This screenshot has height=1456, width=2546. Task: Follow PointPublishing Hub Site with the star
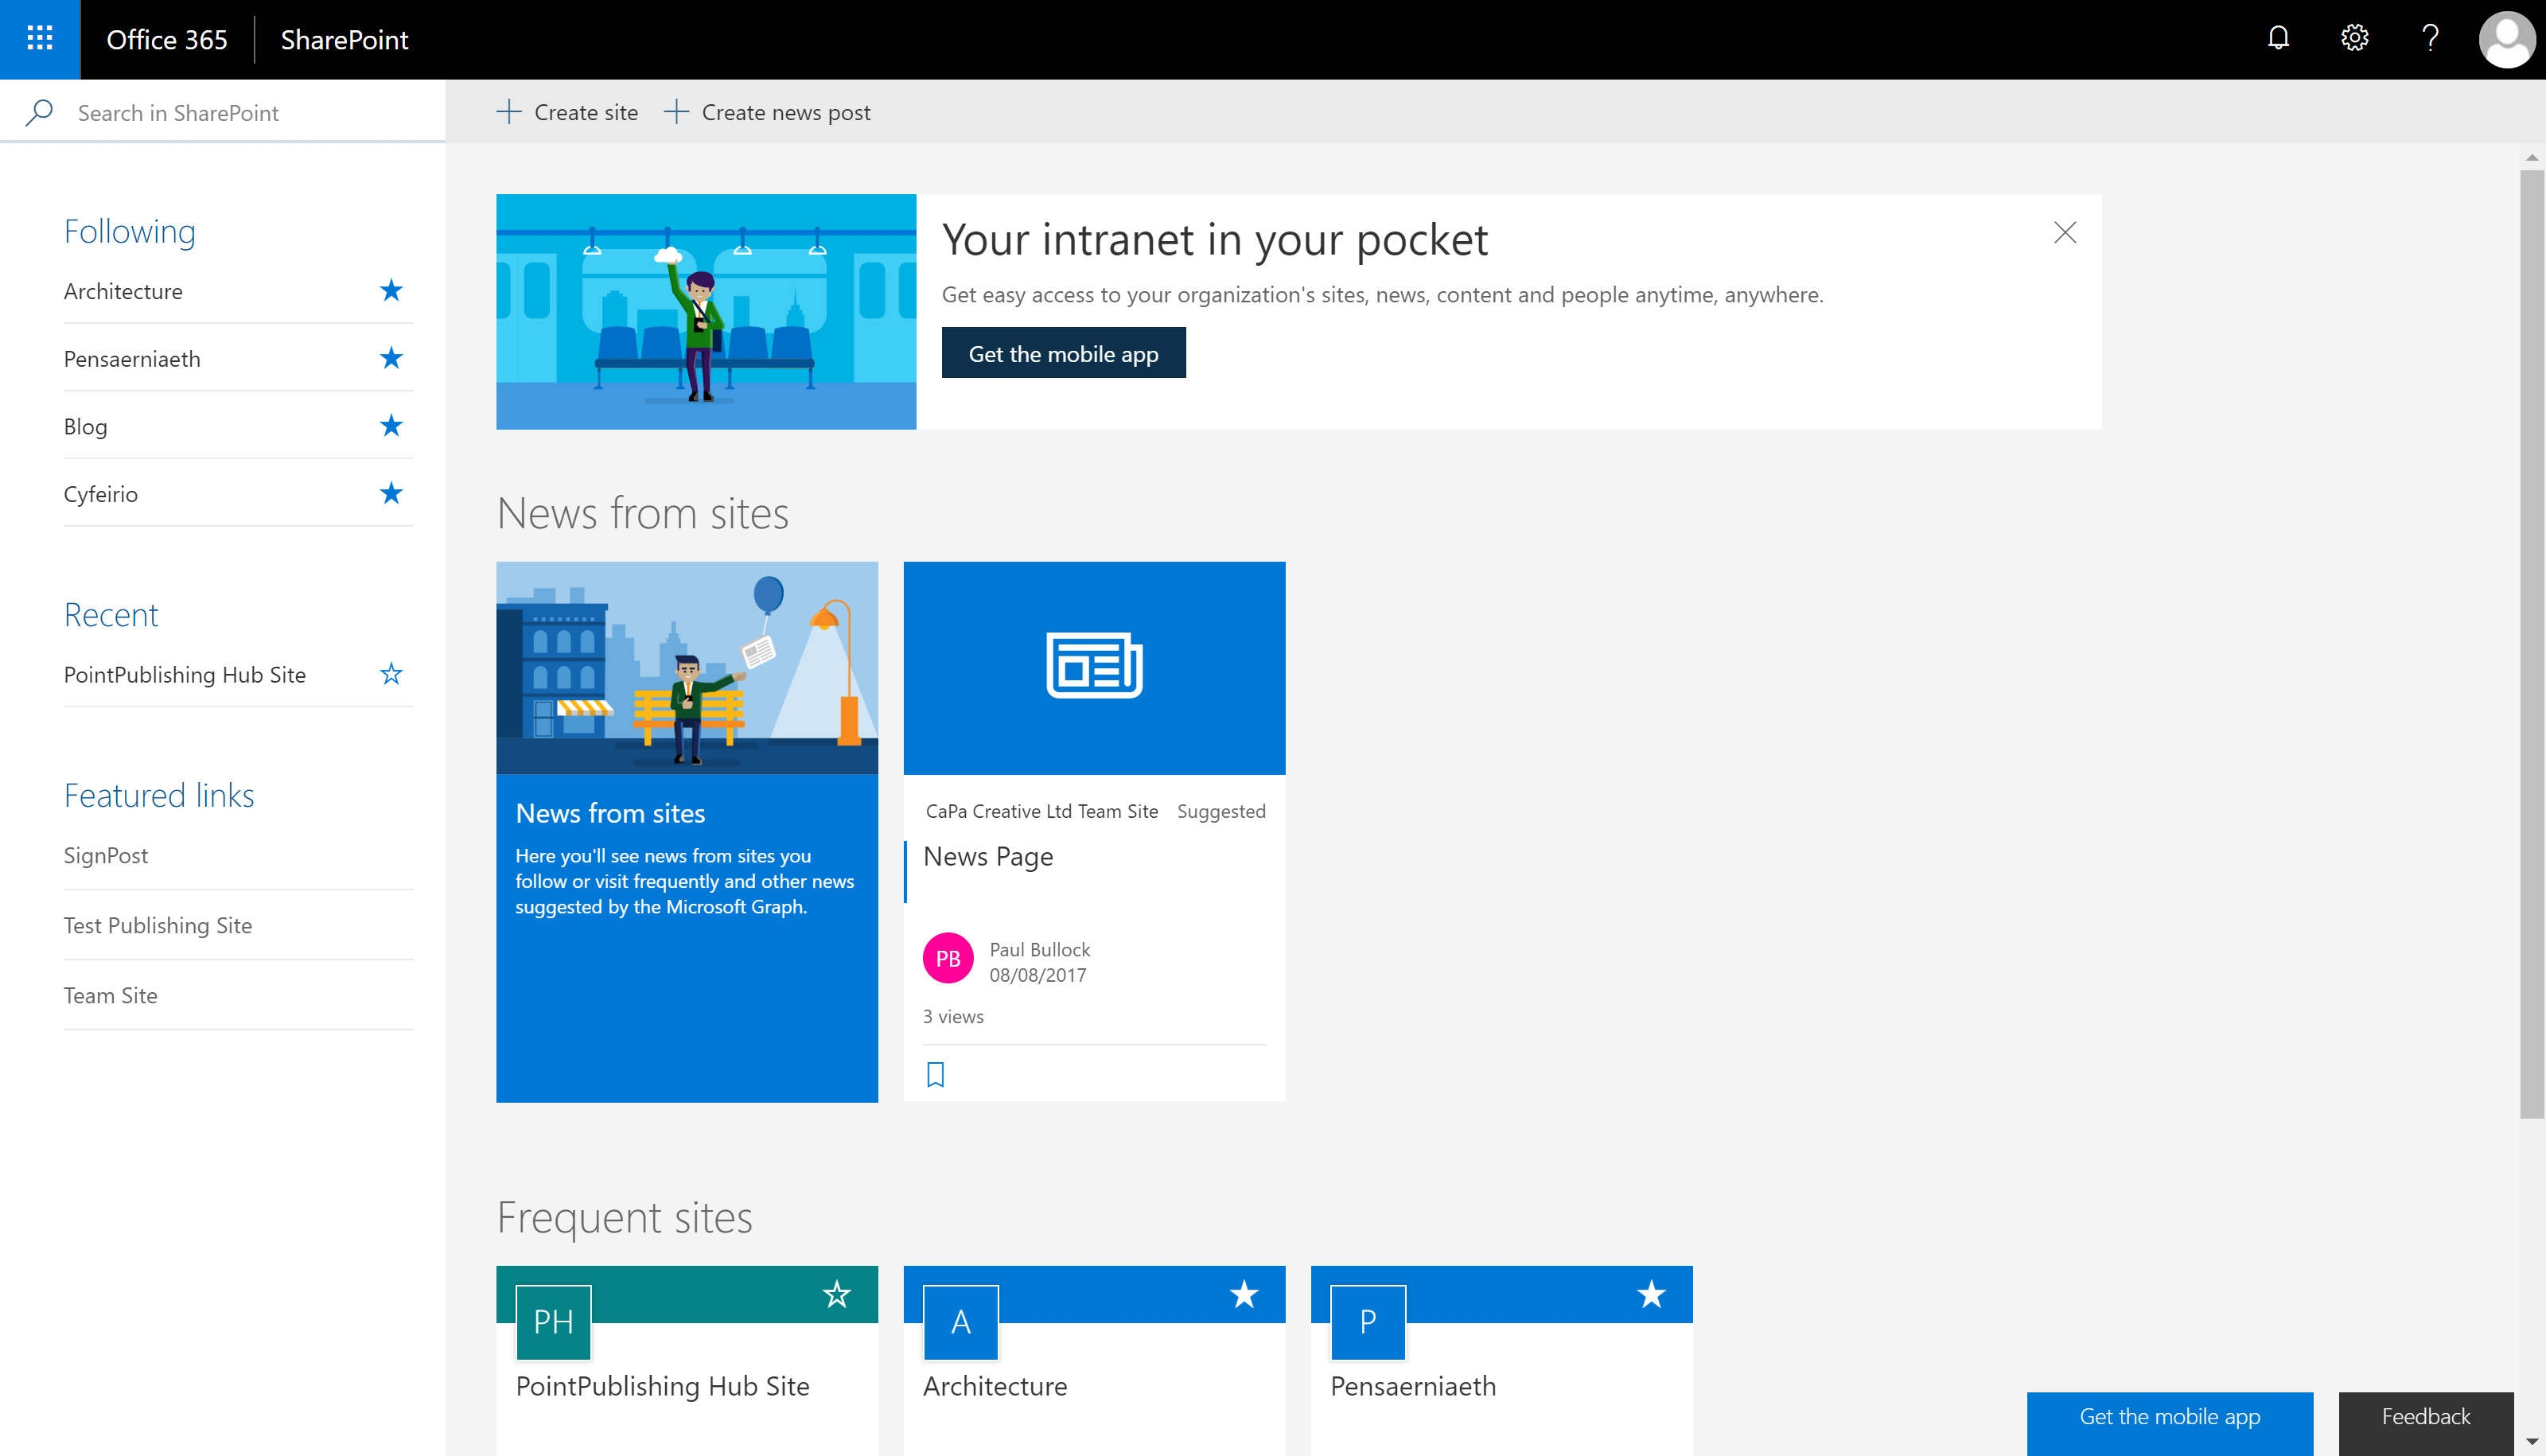click(391, 674)
